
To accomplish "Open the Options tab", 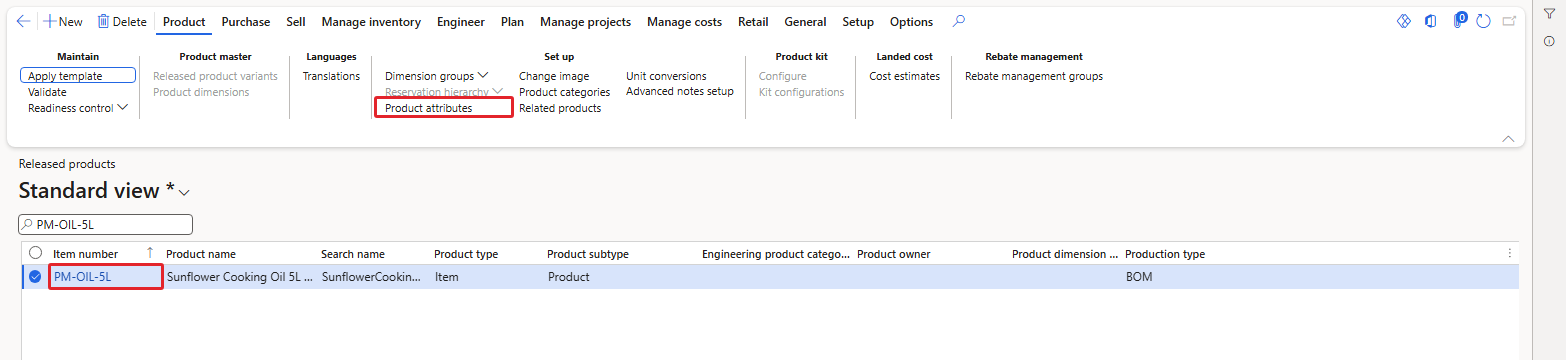I will click(911, 22).
